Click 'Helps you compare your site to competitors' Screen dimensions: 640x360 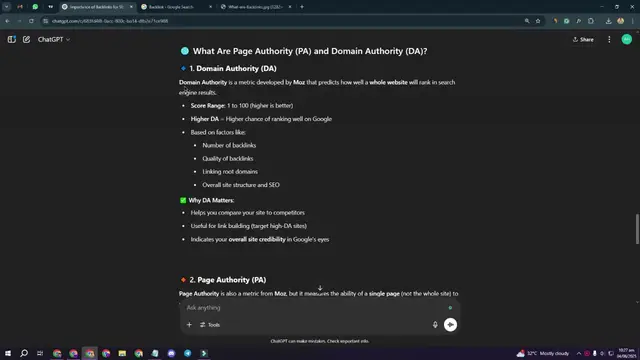247,213
